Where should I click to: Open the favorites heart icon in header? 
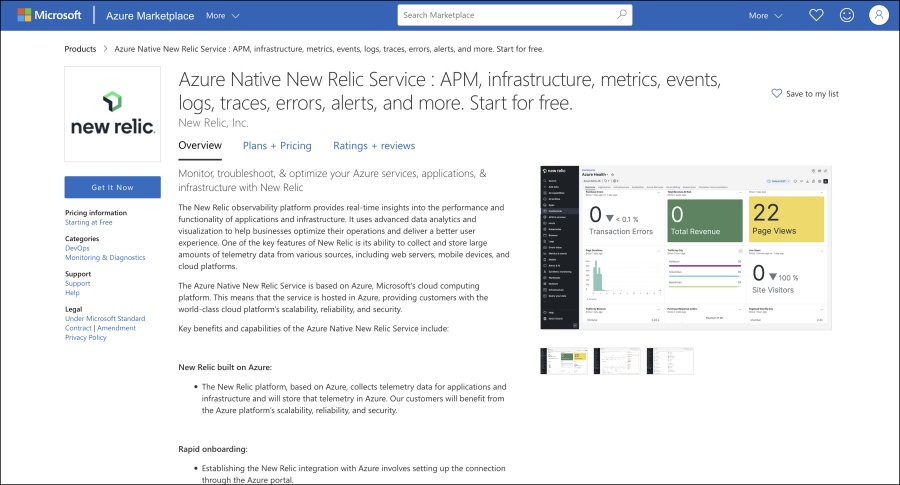816,15
